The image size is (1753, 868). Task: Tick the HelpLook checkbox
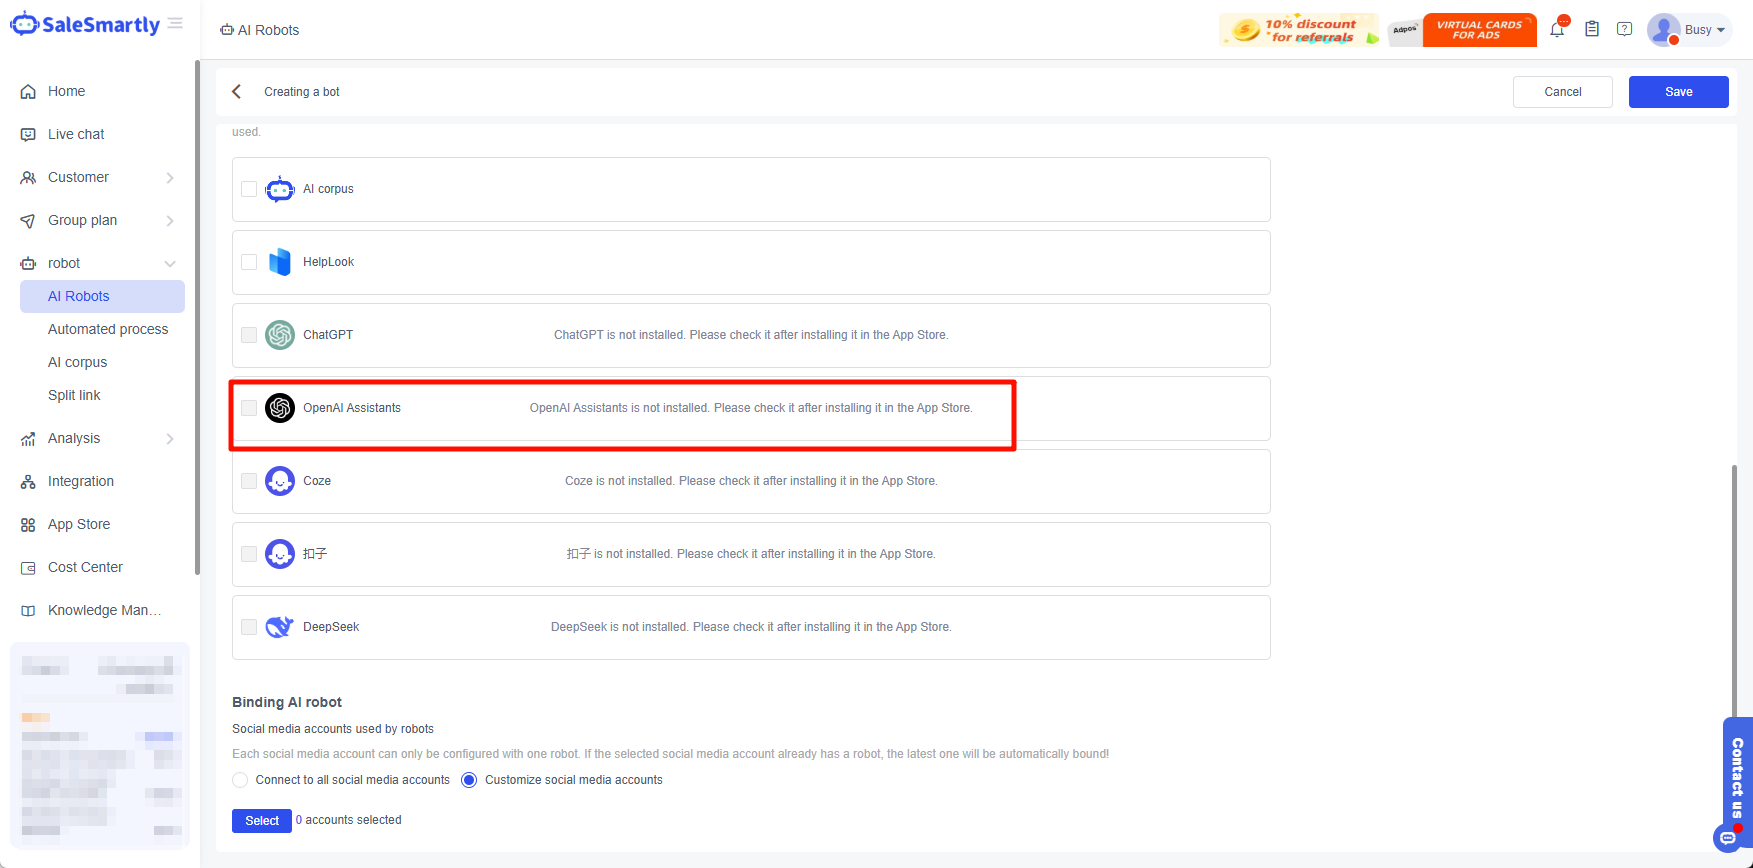[x=249, y=262]
